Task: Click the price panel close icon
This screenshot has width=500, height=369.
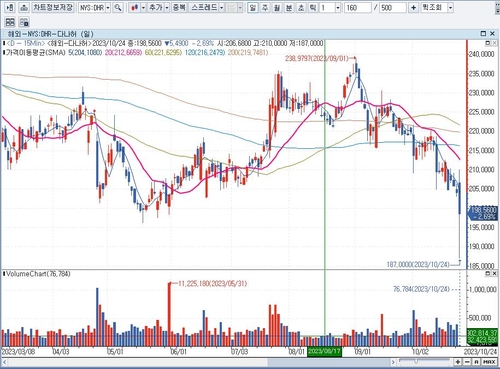Action: pyautogui.click(x=494, y=43)
